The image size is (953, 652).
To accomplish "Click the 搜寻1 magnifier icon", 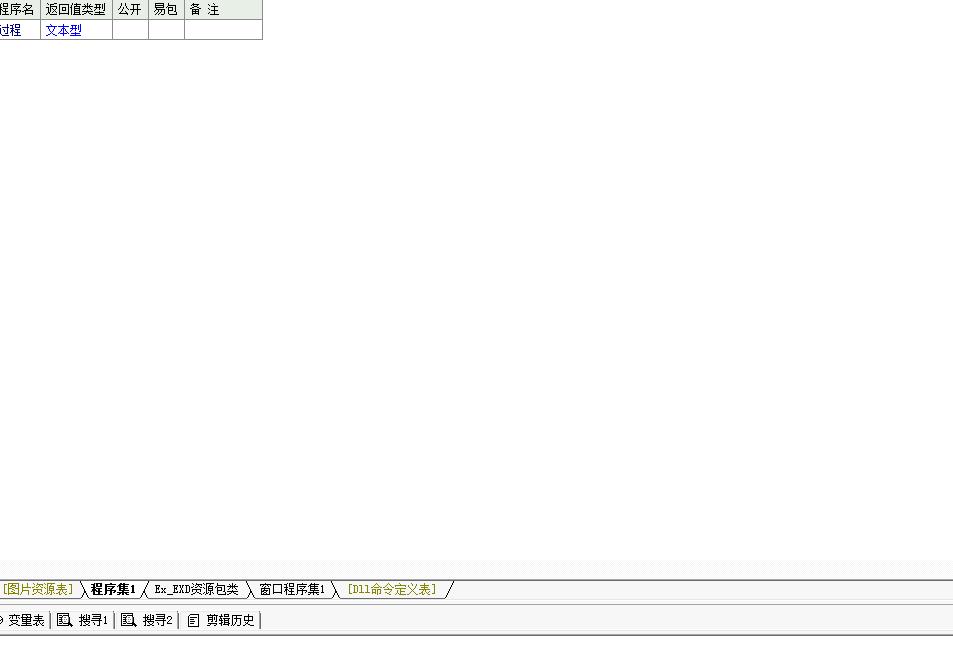I will pyautogui.click(x=64, y=620).
